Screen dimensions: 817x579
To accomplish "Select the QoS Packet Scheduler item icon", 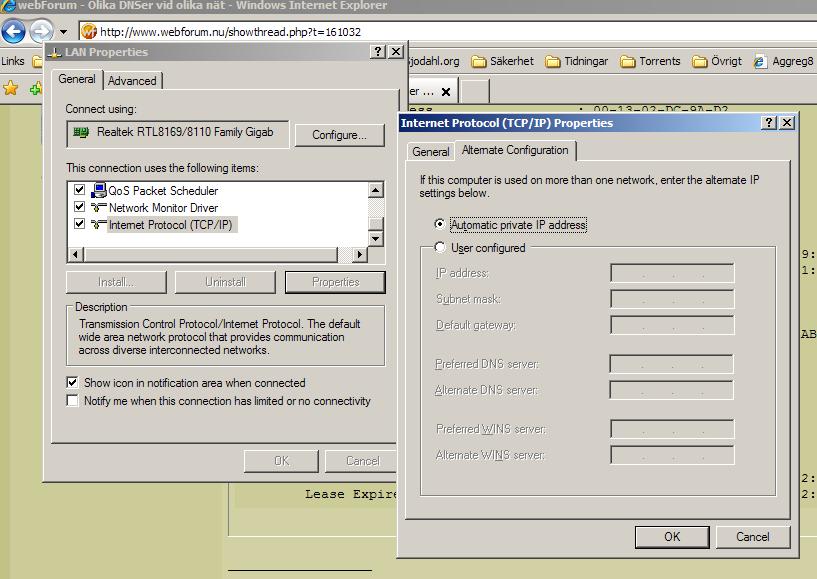I will click(x=98, y=190).
